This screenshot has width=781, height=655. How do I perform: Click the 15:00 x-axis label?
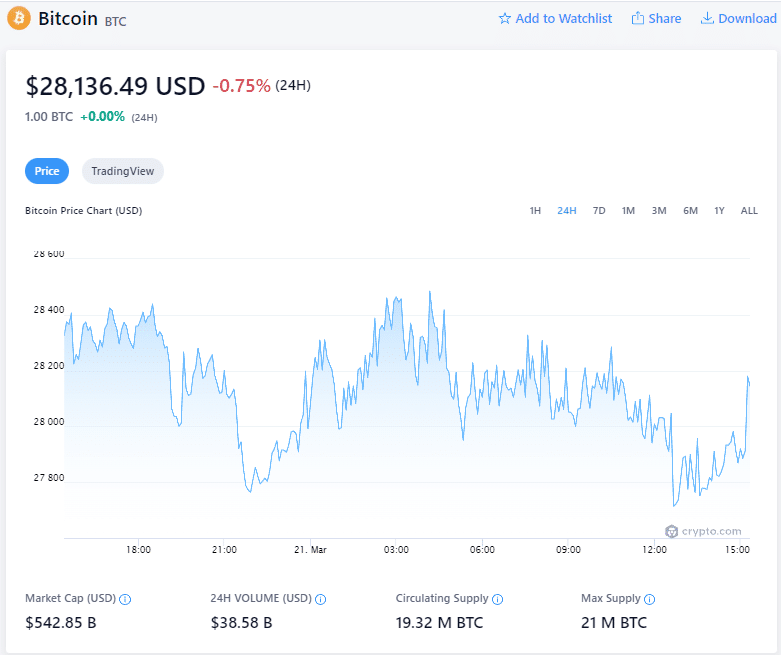pyautogui.click(x=737, y=549)
